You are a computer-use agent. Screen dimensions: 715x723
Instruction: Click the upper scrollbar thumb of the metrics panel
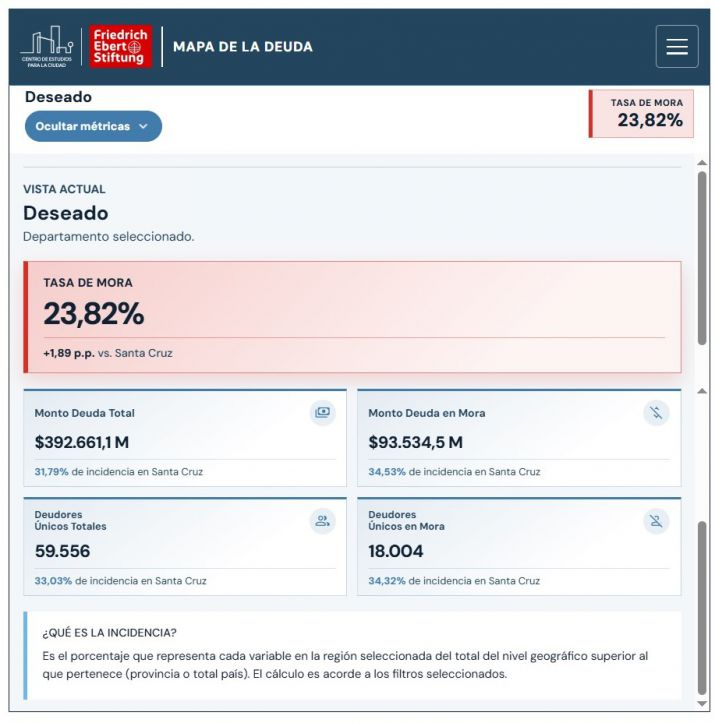[x=702, y=258]
